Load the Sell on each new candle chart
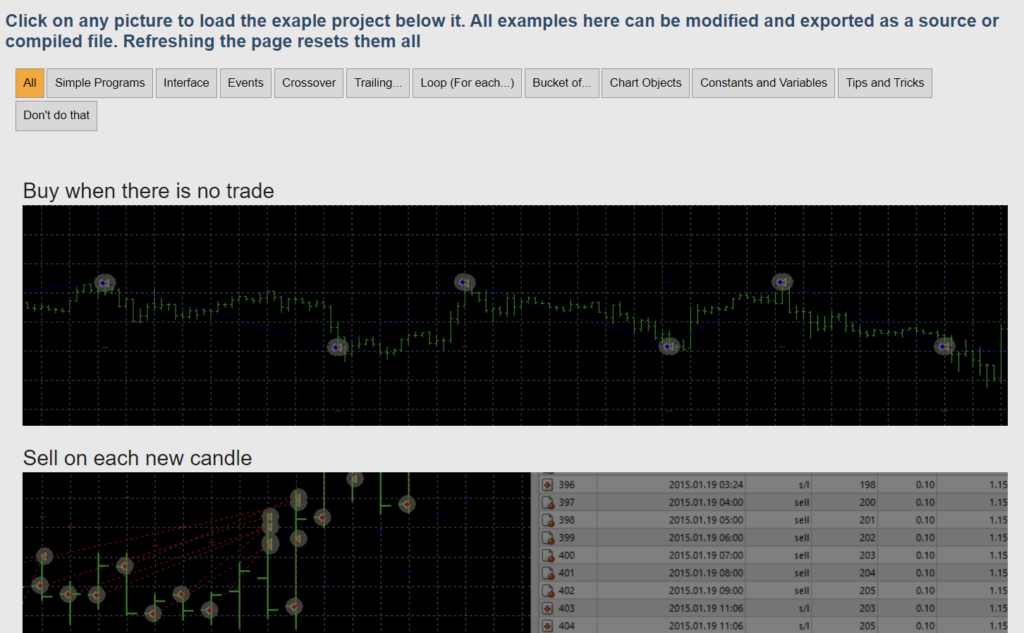 [x=515, y=553]
